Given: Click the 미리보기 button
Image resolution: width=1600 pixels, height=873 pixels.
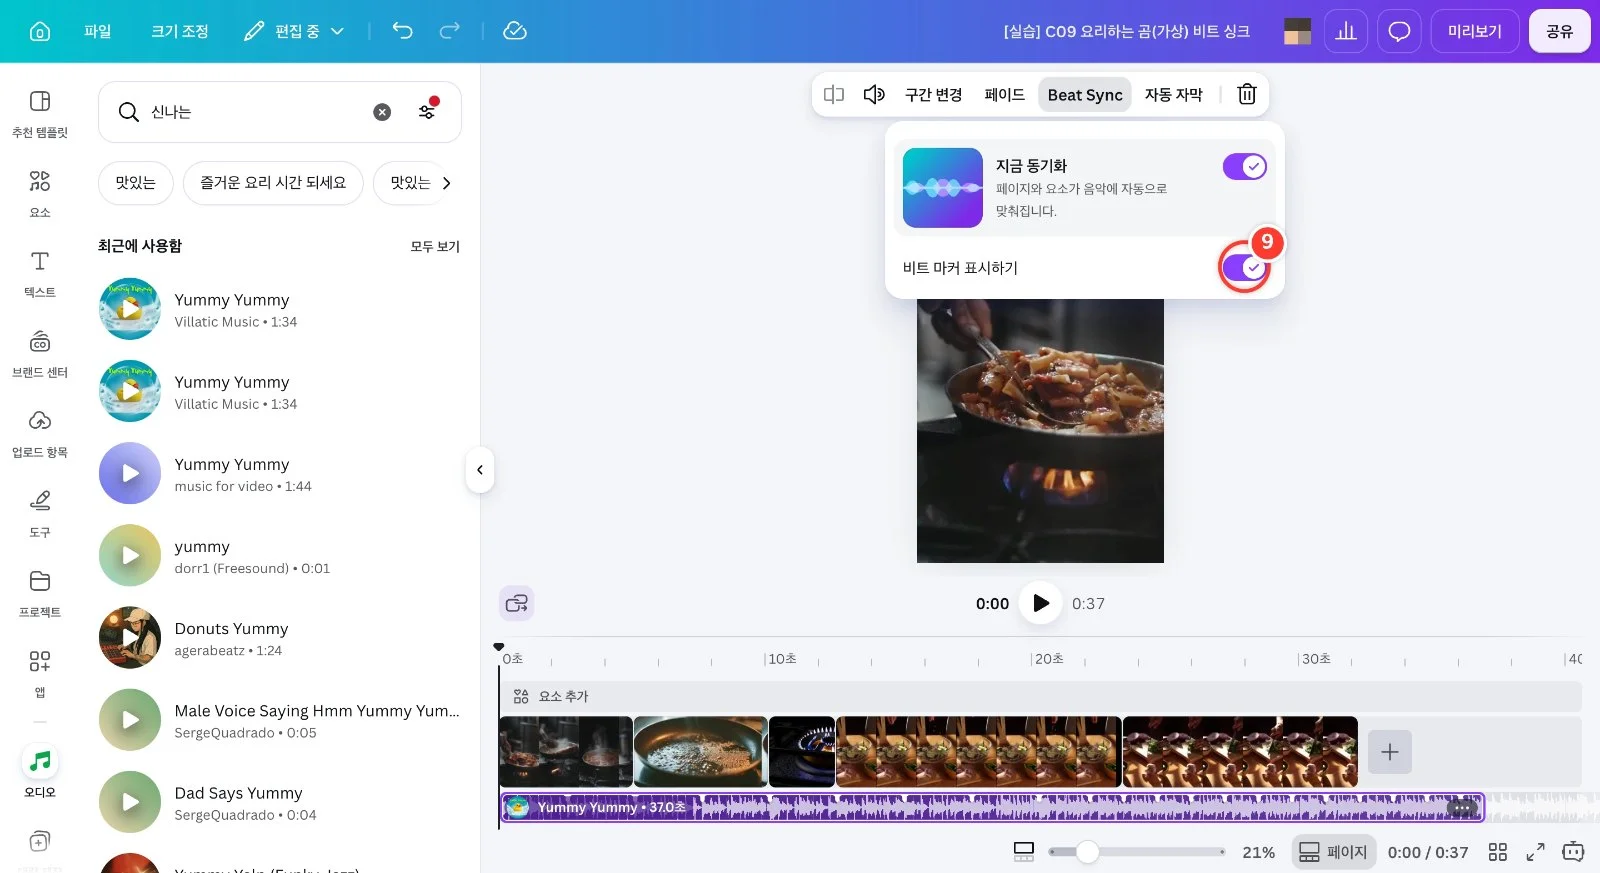Looking at the screenshot, I should pyautogui.click(x=1475, y=31).
